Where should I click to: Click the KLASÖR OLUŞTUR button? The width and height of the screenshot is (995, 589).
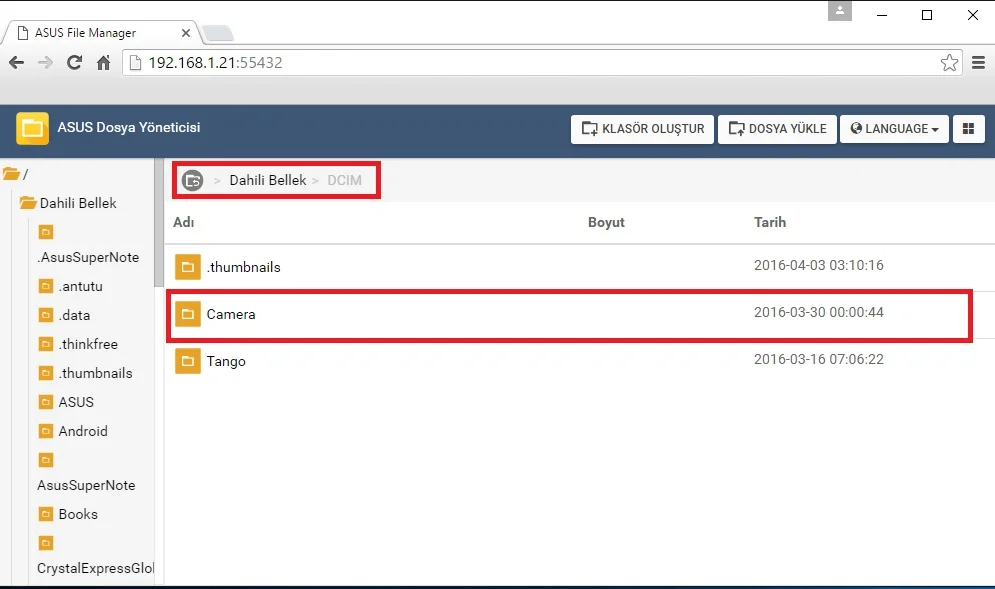(643, 129)
